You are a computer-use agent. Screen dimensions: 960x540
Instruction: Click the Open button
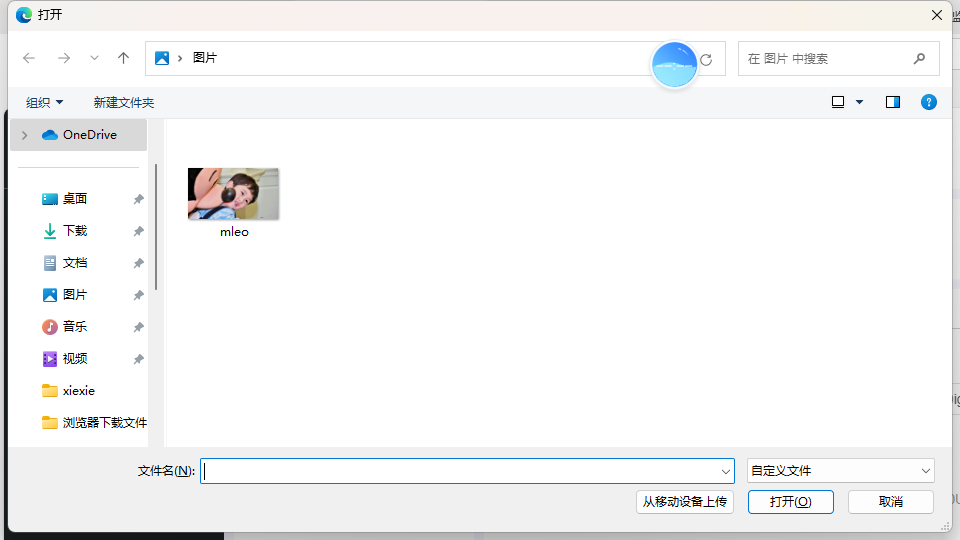(x=790, y=502)
